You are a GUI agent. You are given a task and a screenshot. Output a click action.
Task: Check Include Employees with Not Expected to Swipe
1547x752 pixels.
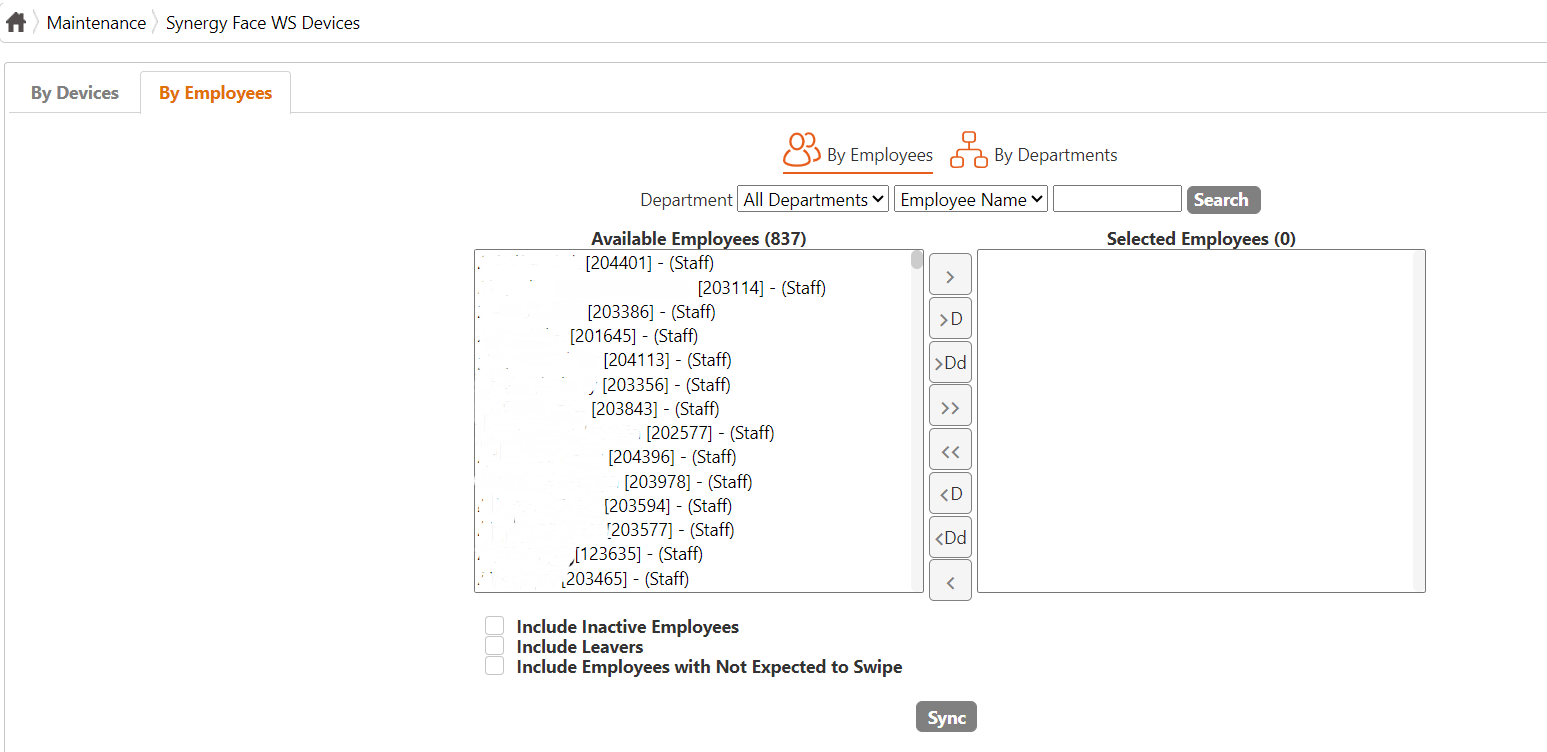point(495,666)
